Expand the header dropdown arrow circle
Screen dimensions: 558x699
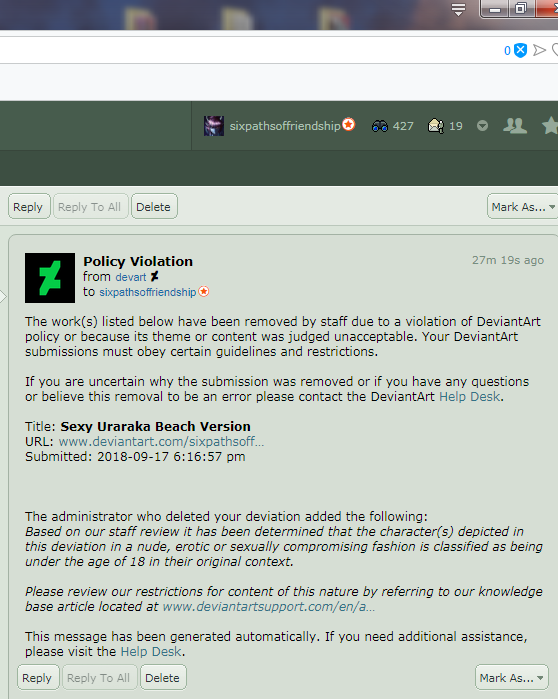pyautogui.click(x=482, y=126)
